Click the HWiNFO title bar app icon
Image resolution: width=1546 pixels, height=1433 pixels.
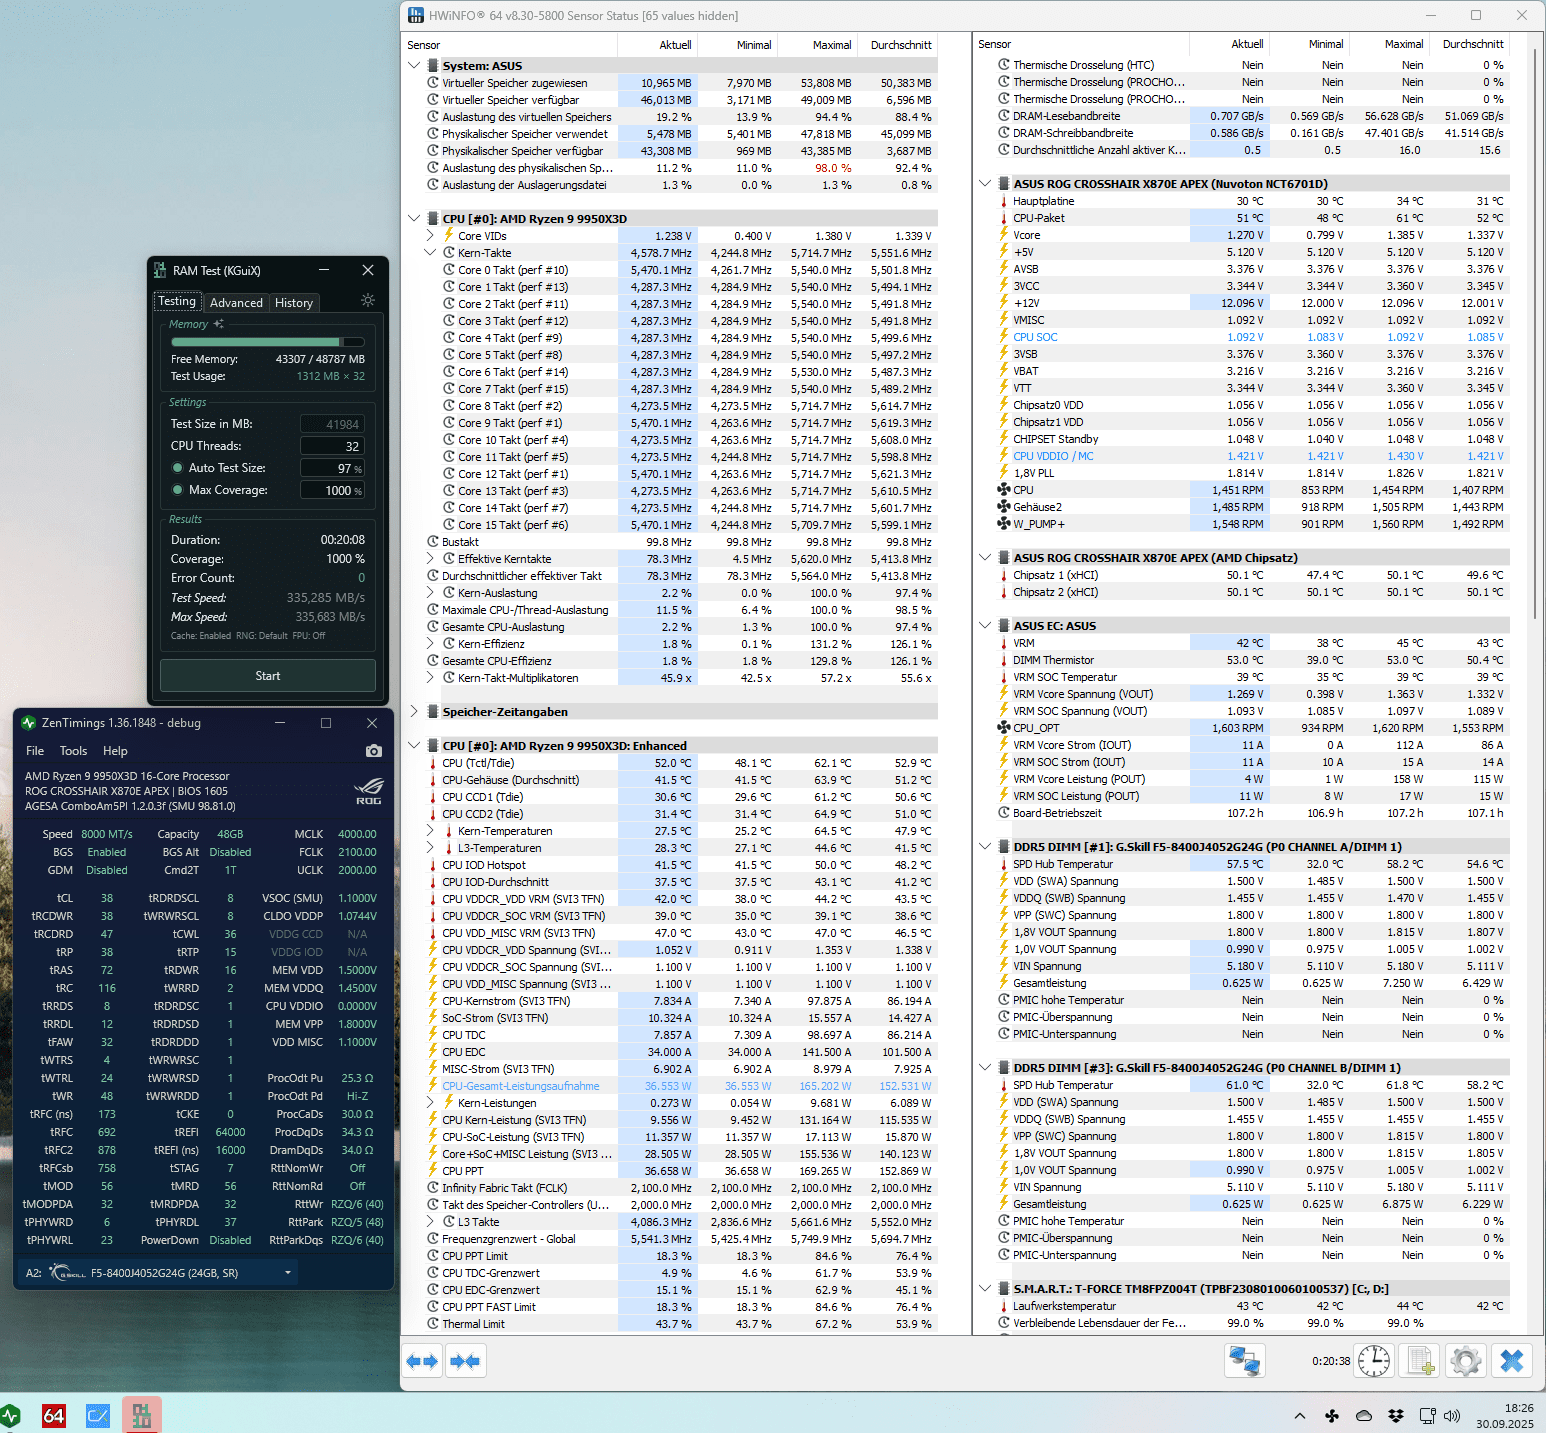click(416, 15)
